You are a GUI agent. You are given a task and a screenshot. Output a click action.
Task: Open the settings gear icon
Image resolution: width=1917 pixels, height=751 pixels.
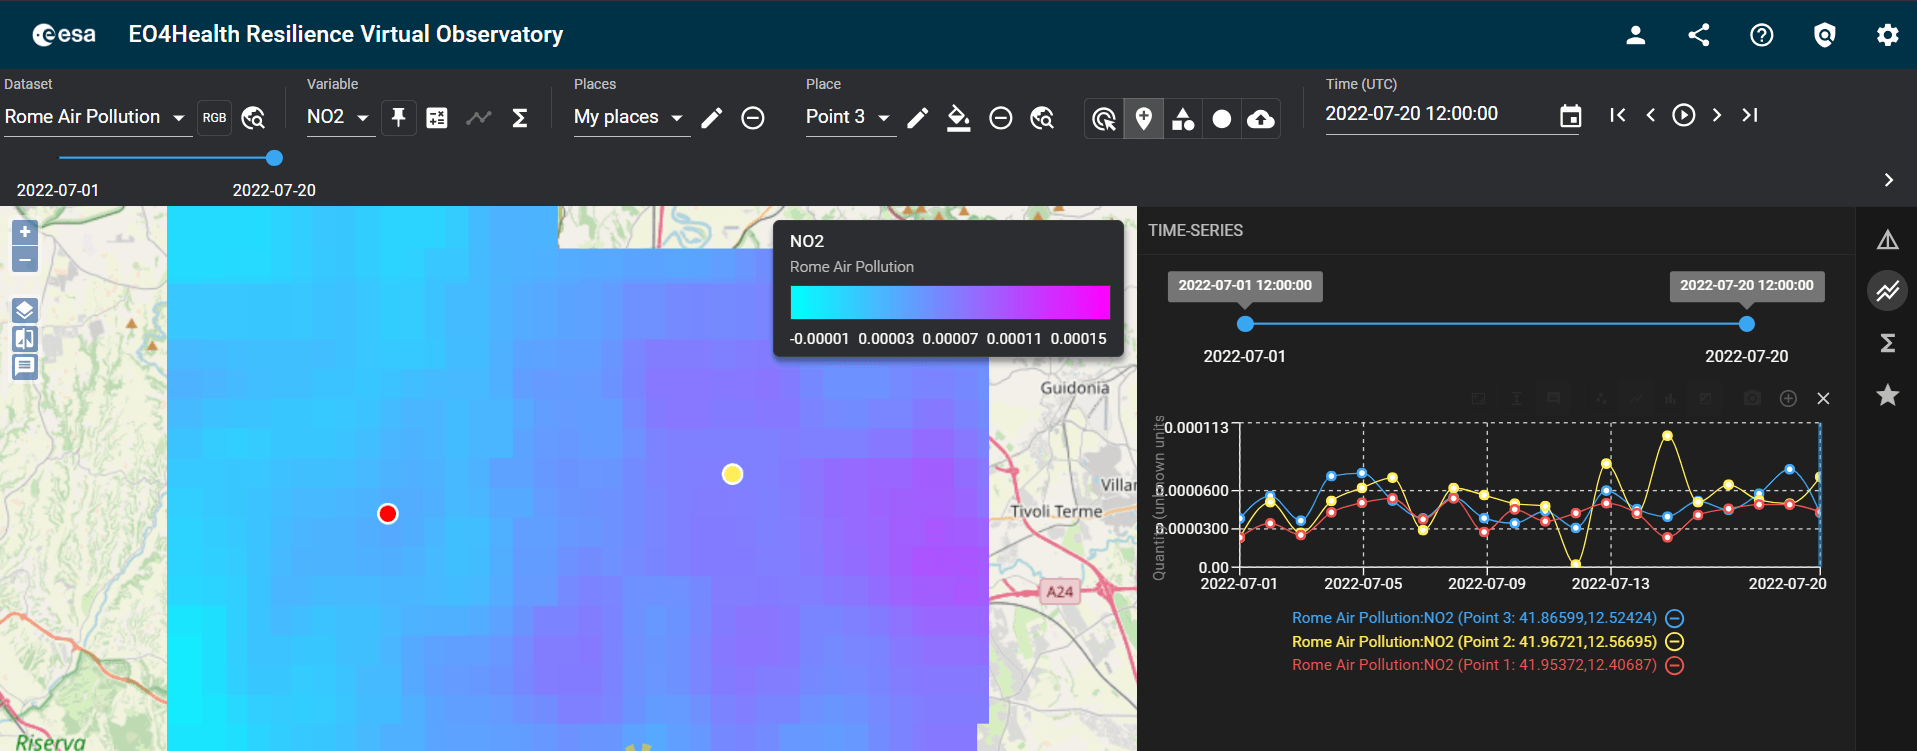[1888, 35]
